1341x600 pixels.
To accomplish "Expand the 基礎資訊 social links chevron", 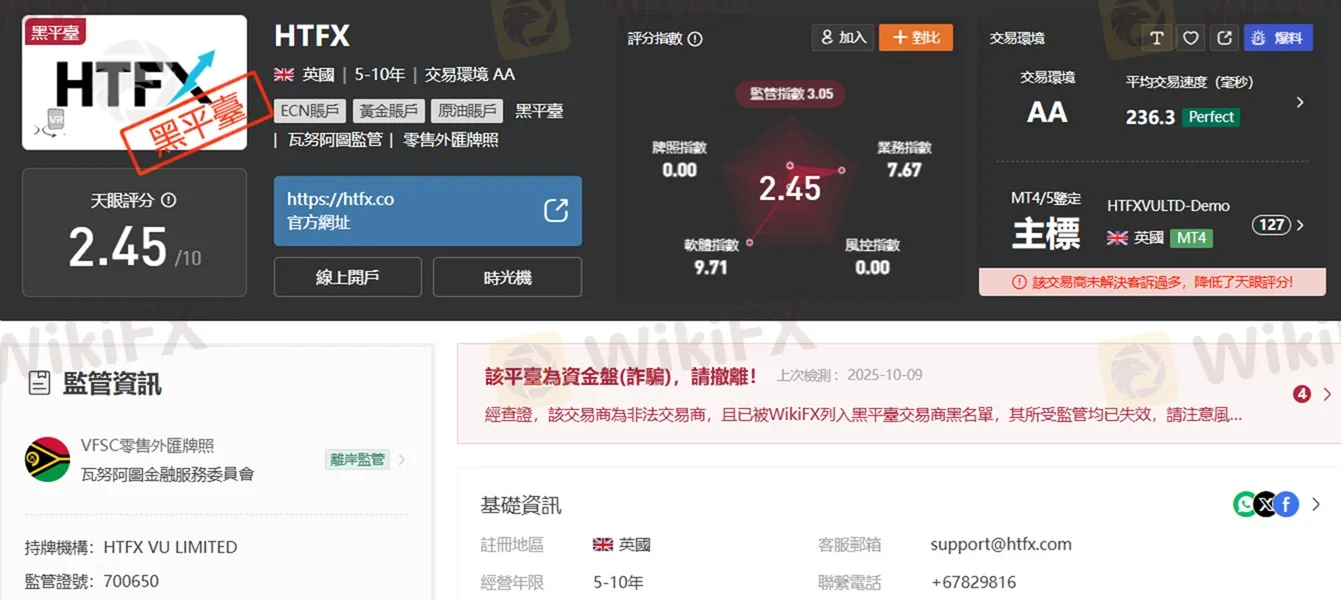I will pos(1316,504).
